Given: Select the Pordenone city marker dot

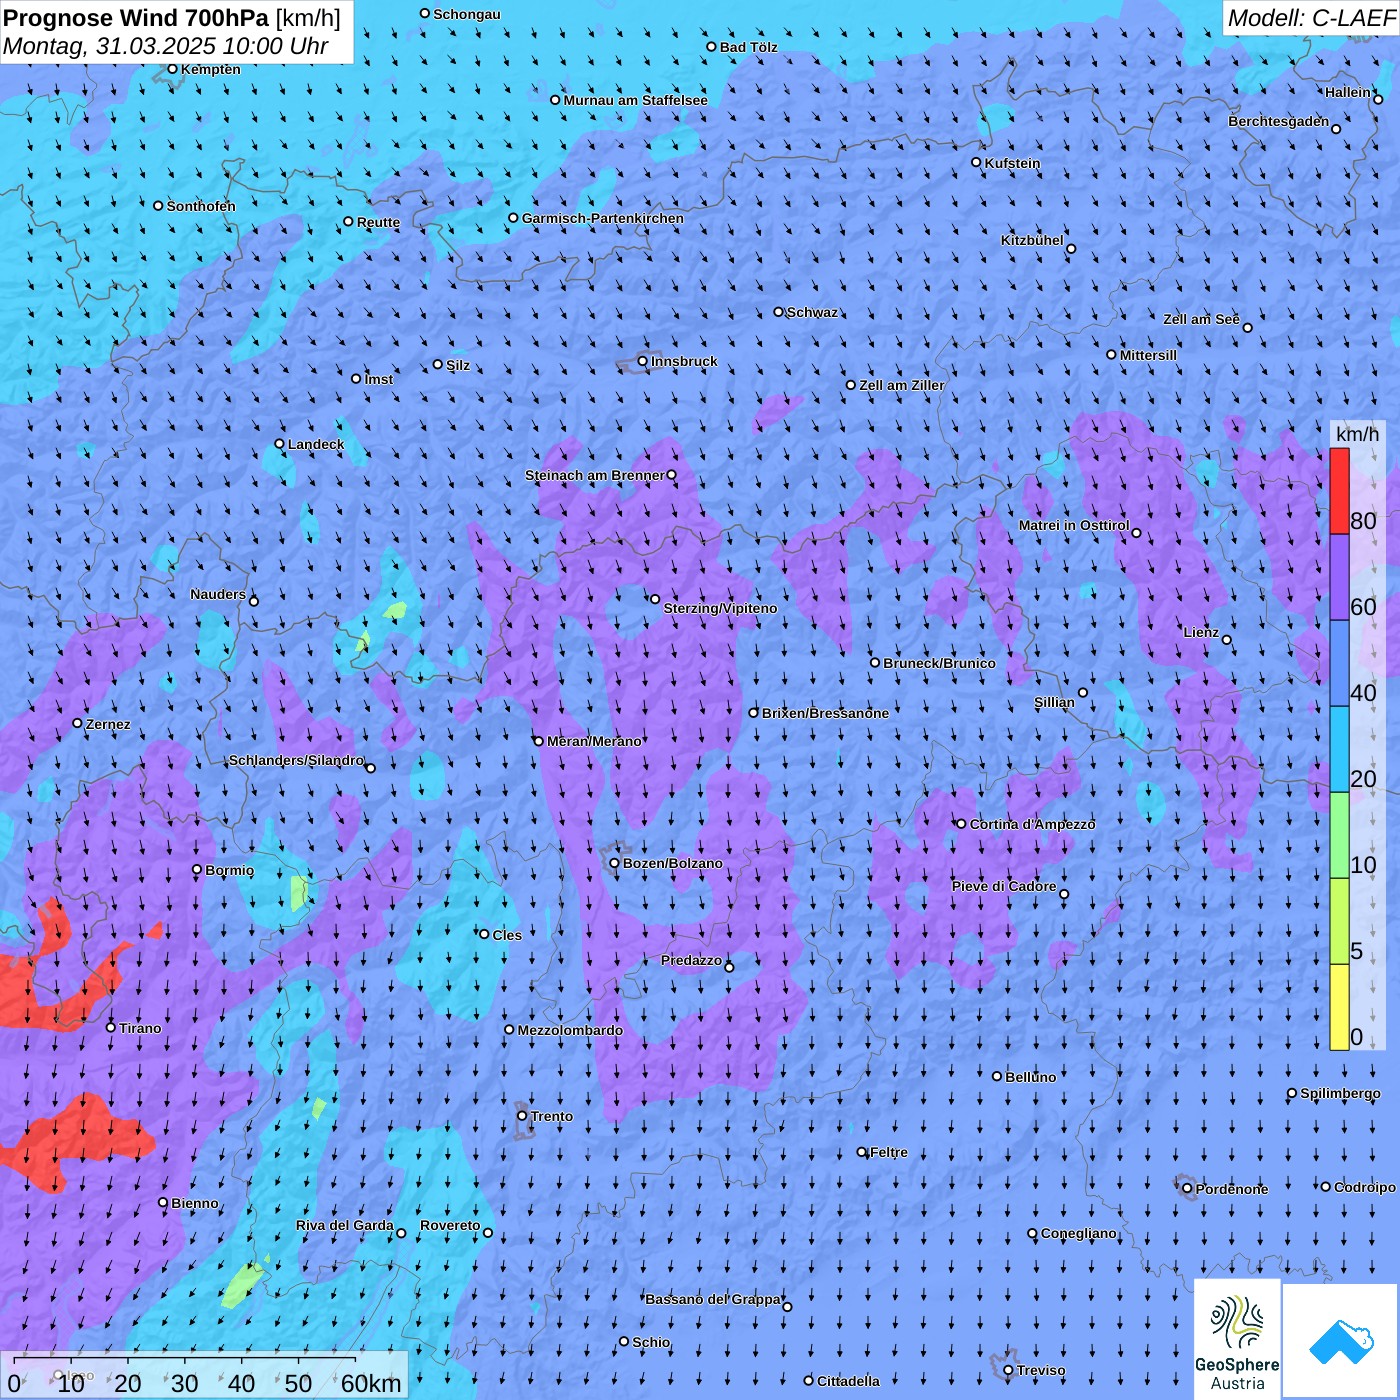Looking at the screenshot, I should tap(1187, 1188).
